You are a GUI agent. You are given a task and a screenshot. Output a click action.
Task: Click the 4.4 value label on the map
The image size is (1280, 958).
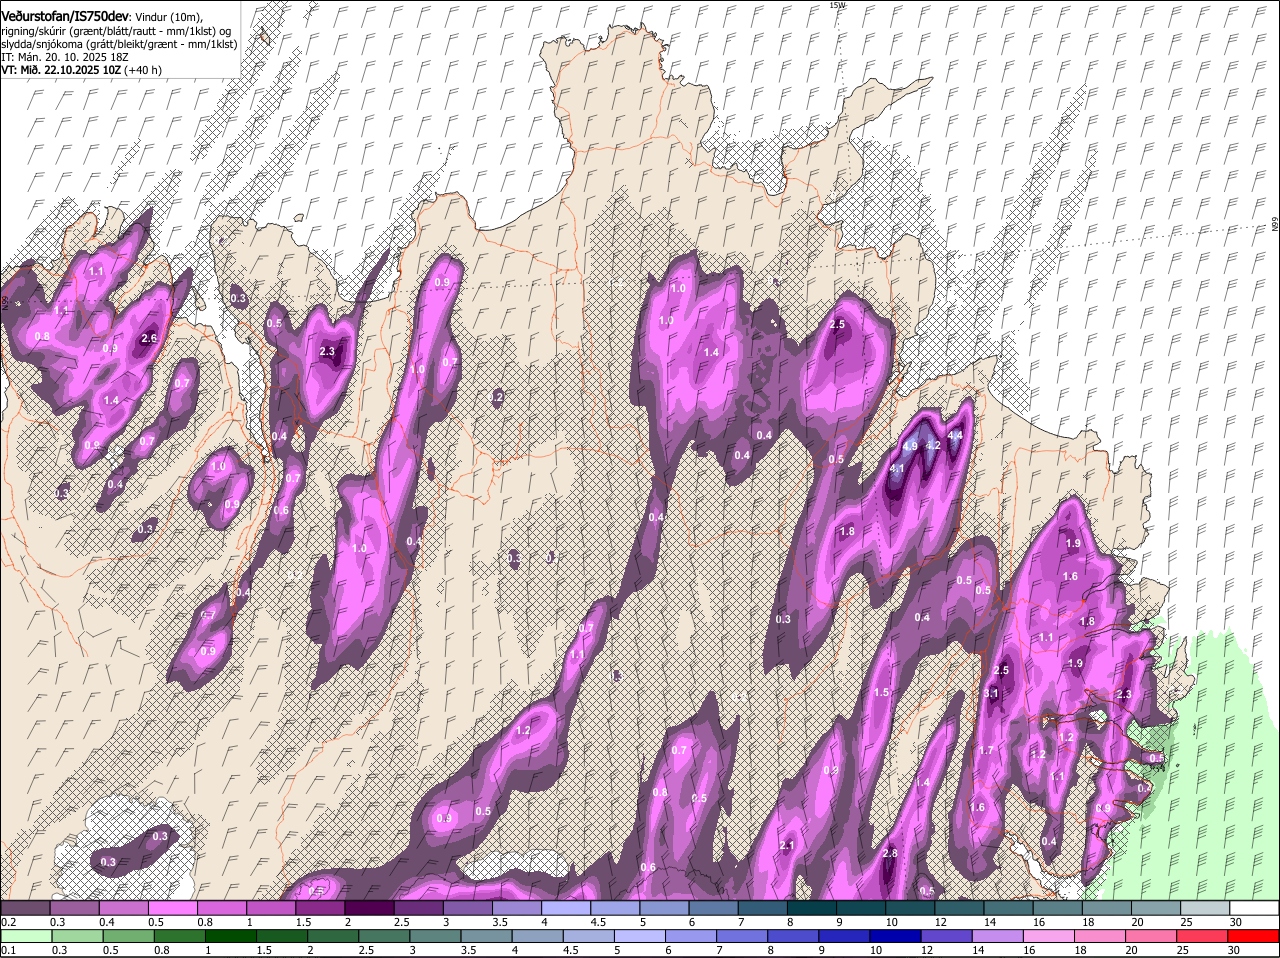point(955,436)
